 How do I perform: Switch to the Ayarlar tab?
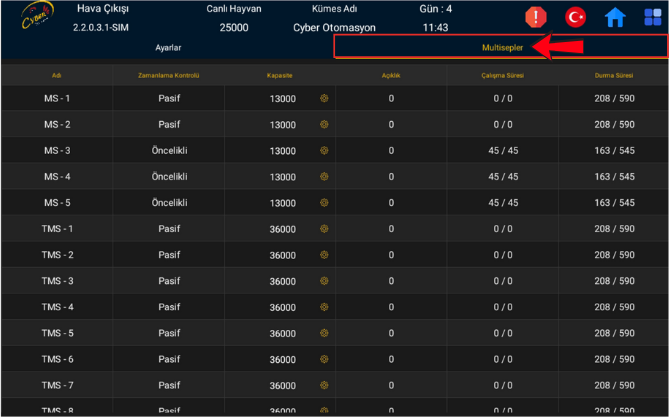168,48
